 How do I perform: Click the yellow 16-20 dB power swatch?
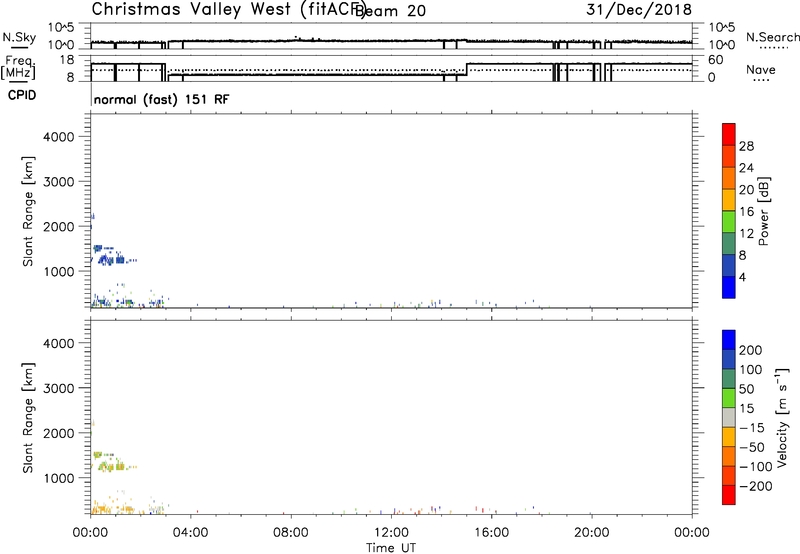tap(729, 199)
